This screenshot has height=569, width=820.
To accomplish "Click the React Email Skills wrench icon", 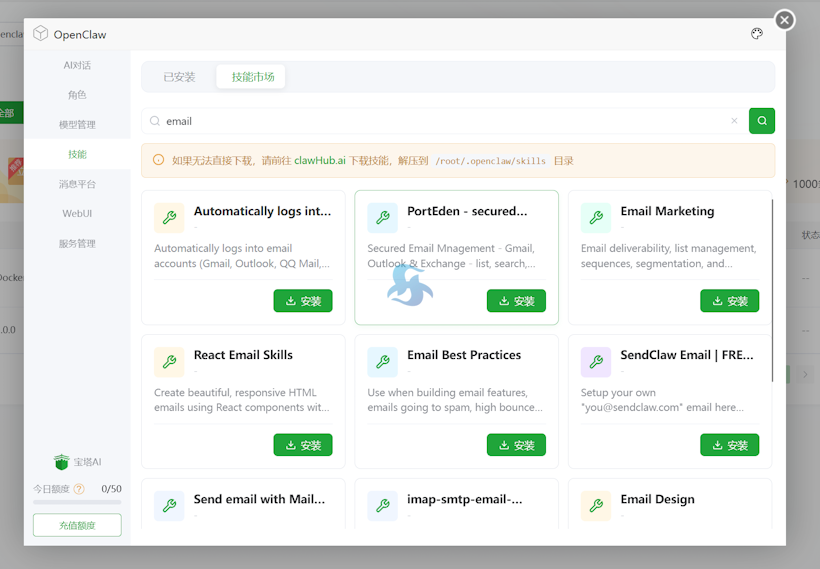I will tap(169, 362).
